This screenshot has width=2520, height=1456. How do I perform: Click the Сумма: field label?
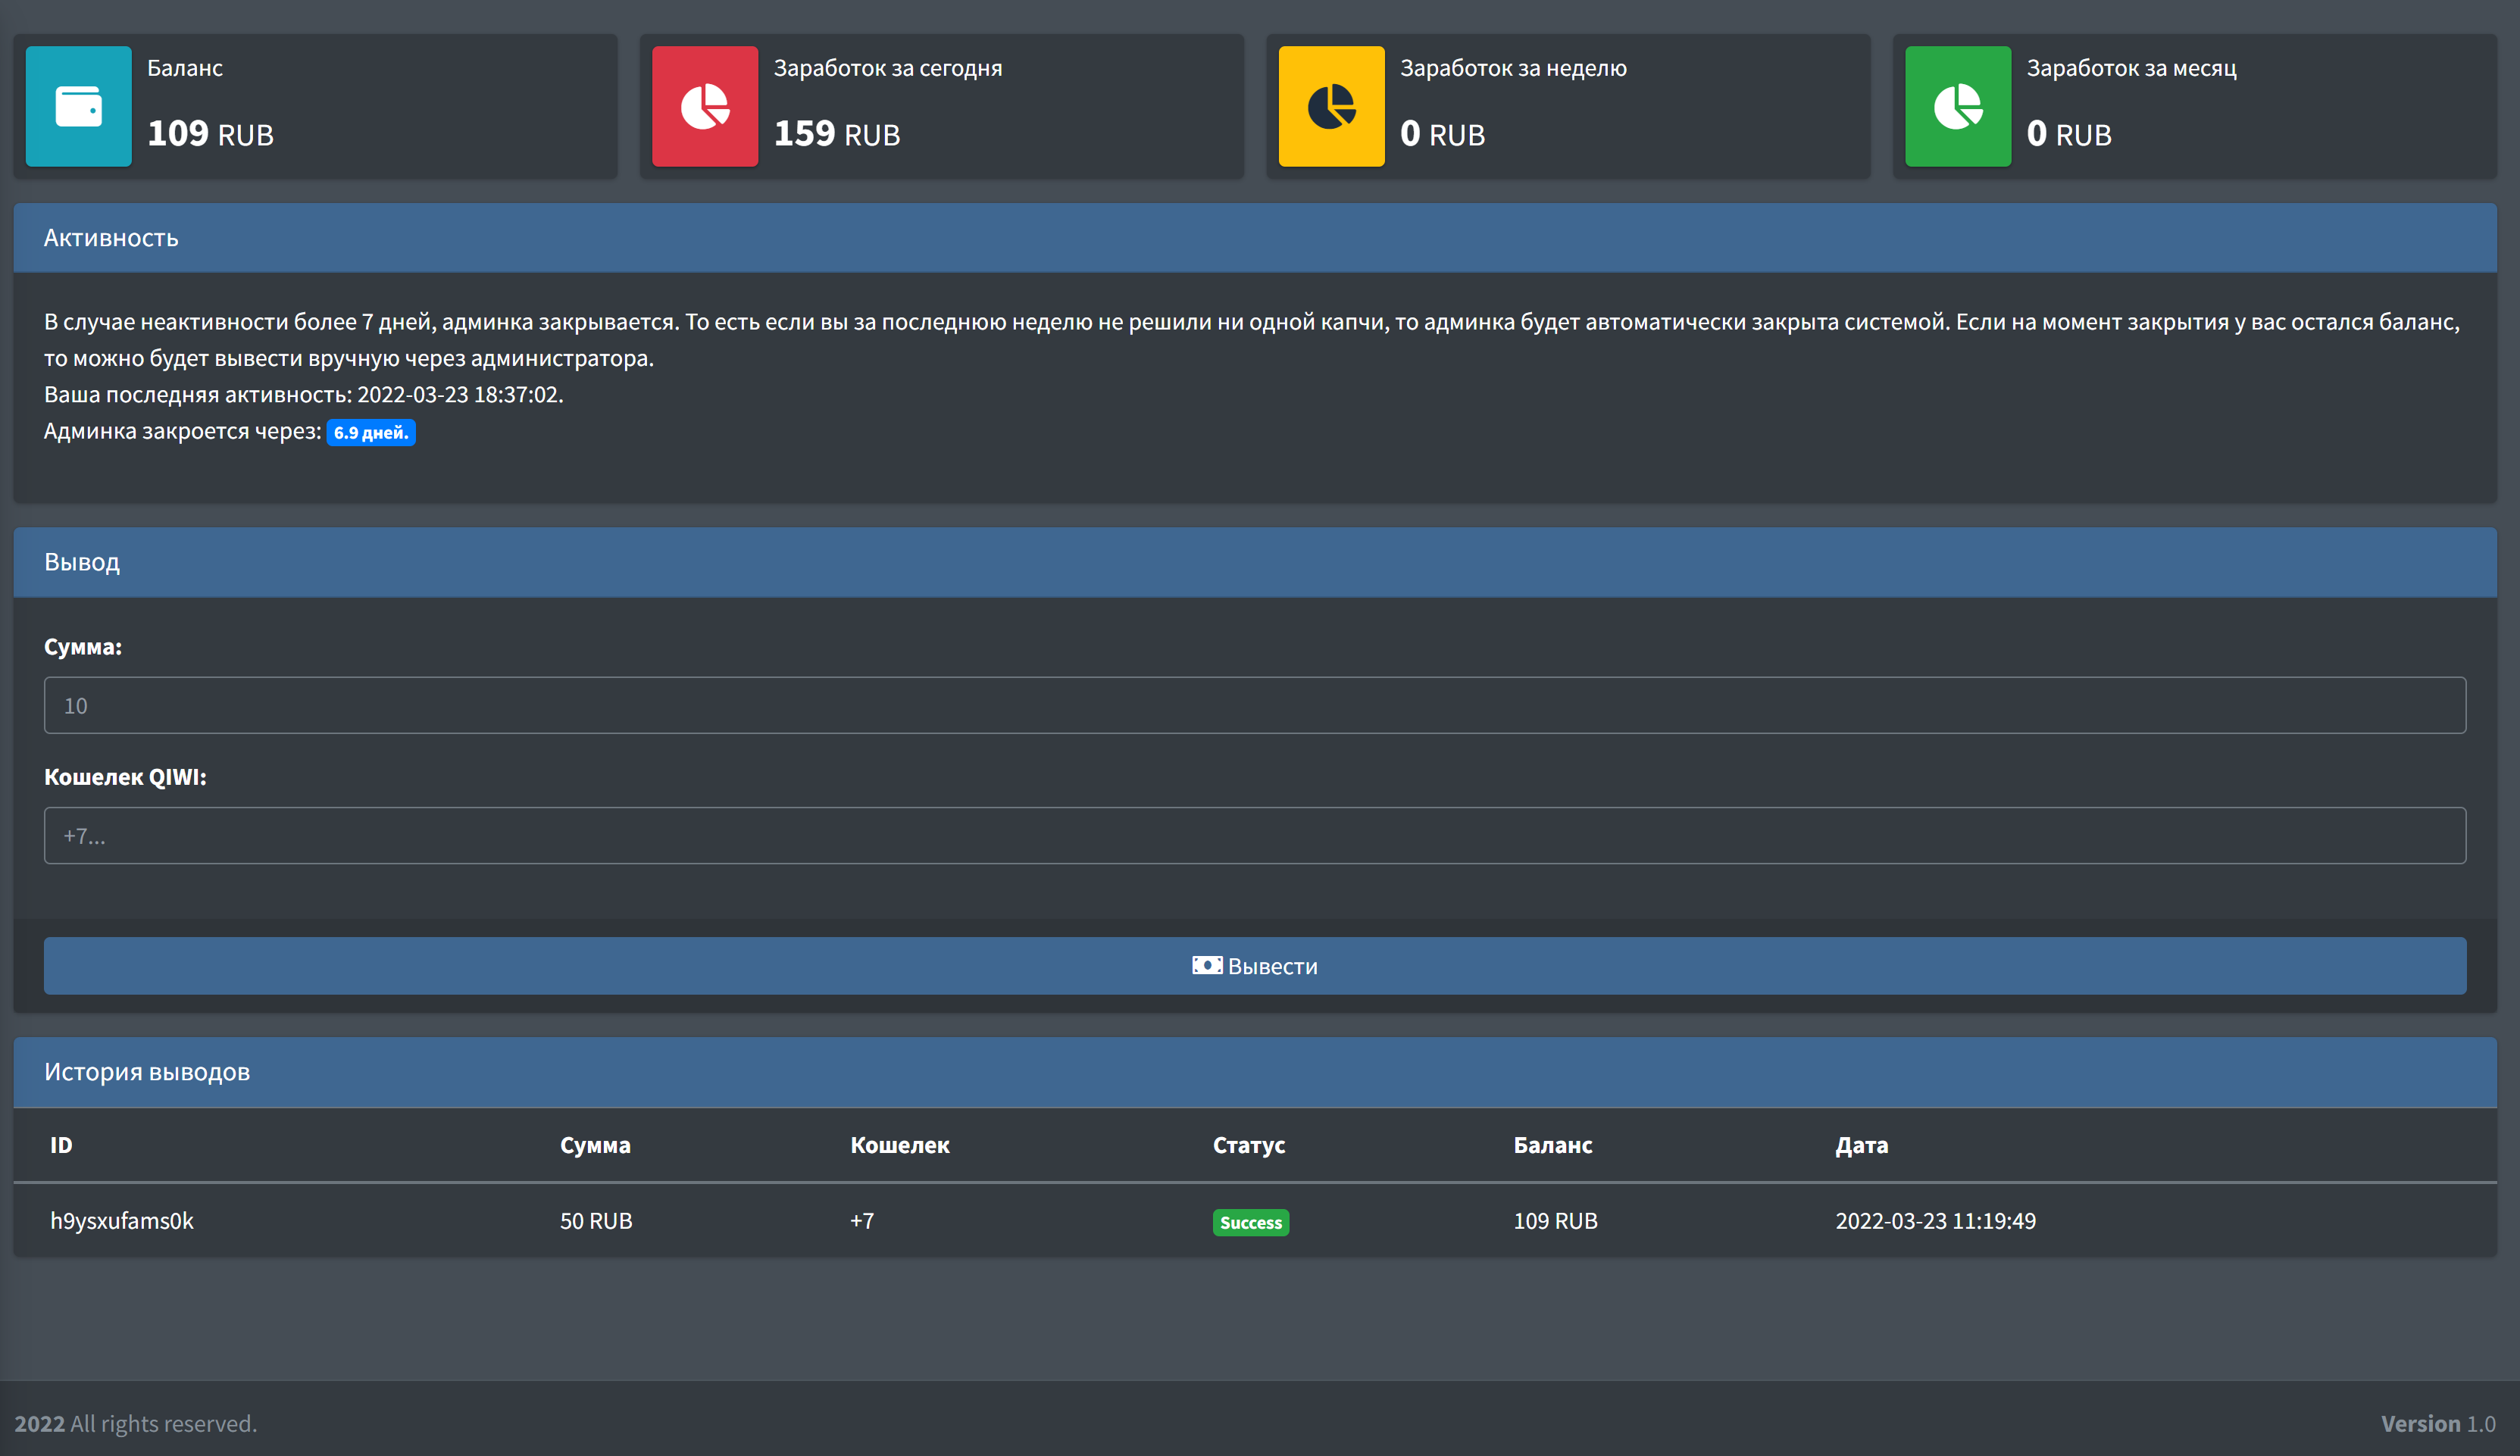click(x=83, y=647)
